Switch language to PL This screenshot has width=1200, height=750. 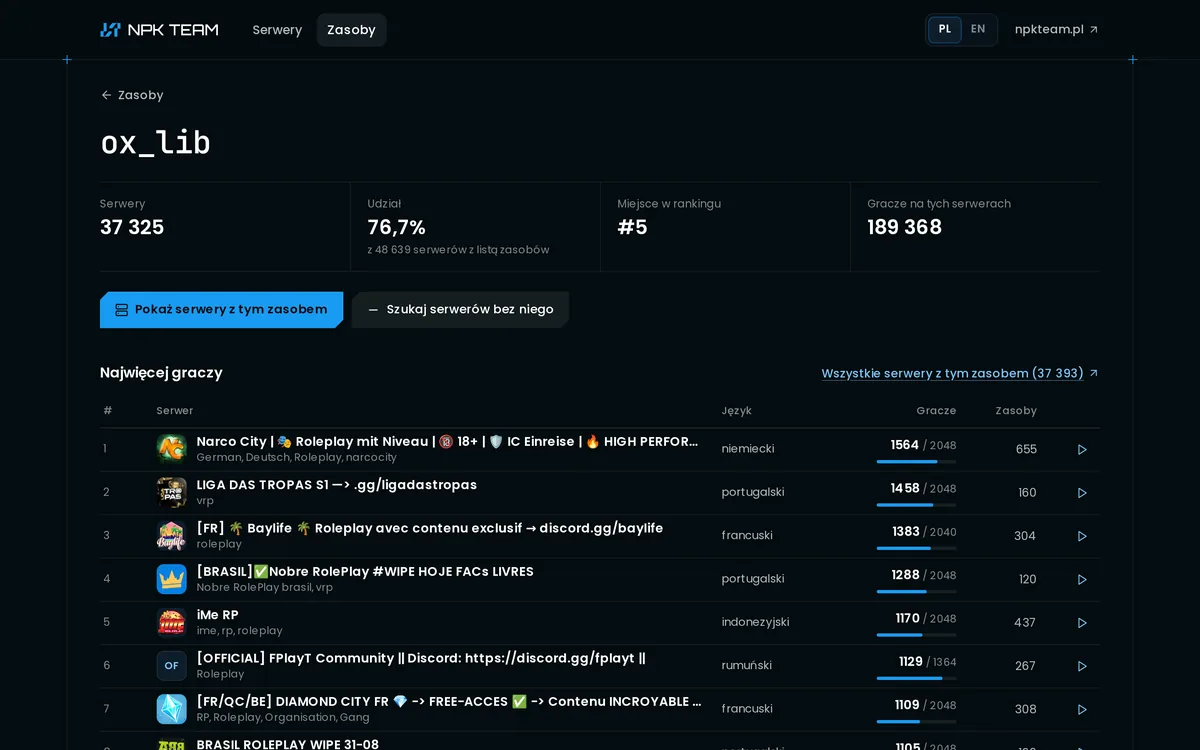(945, 29)
